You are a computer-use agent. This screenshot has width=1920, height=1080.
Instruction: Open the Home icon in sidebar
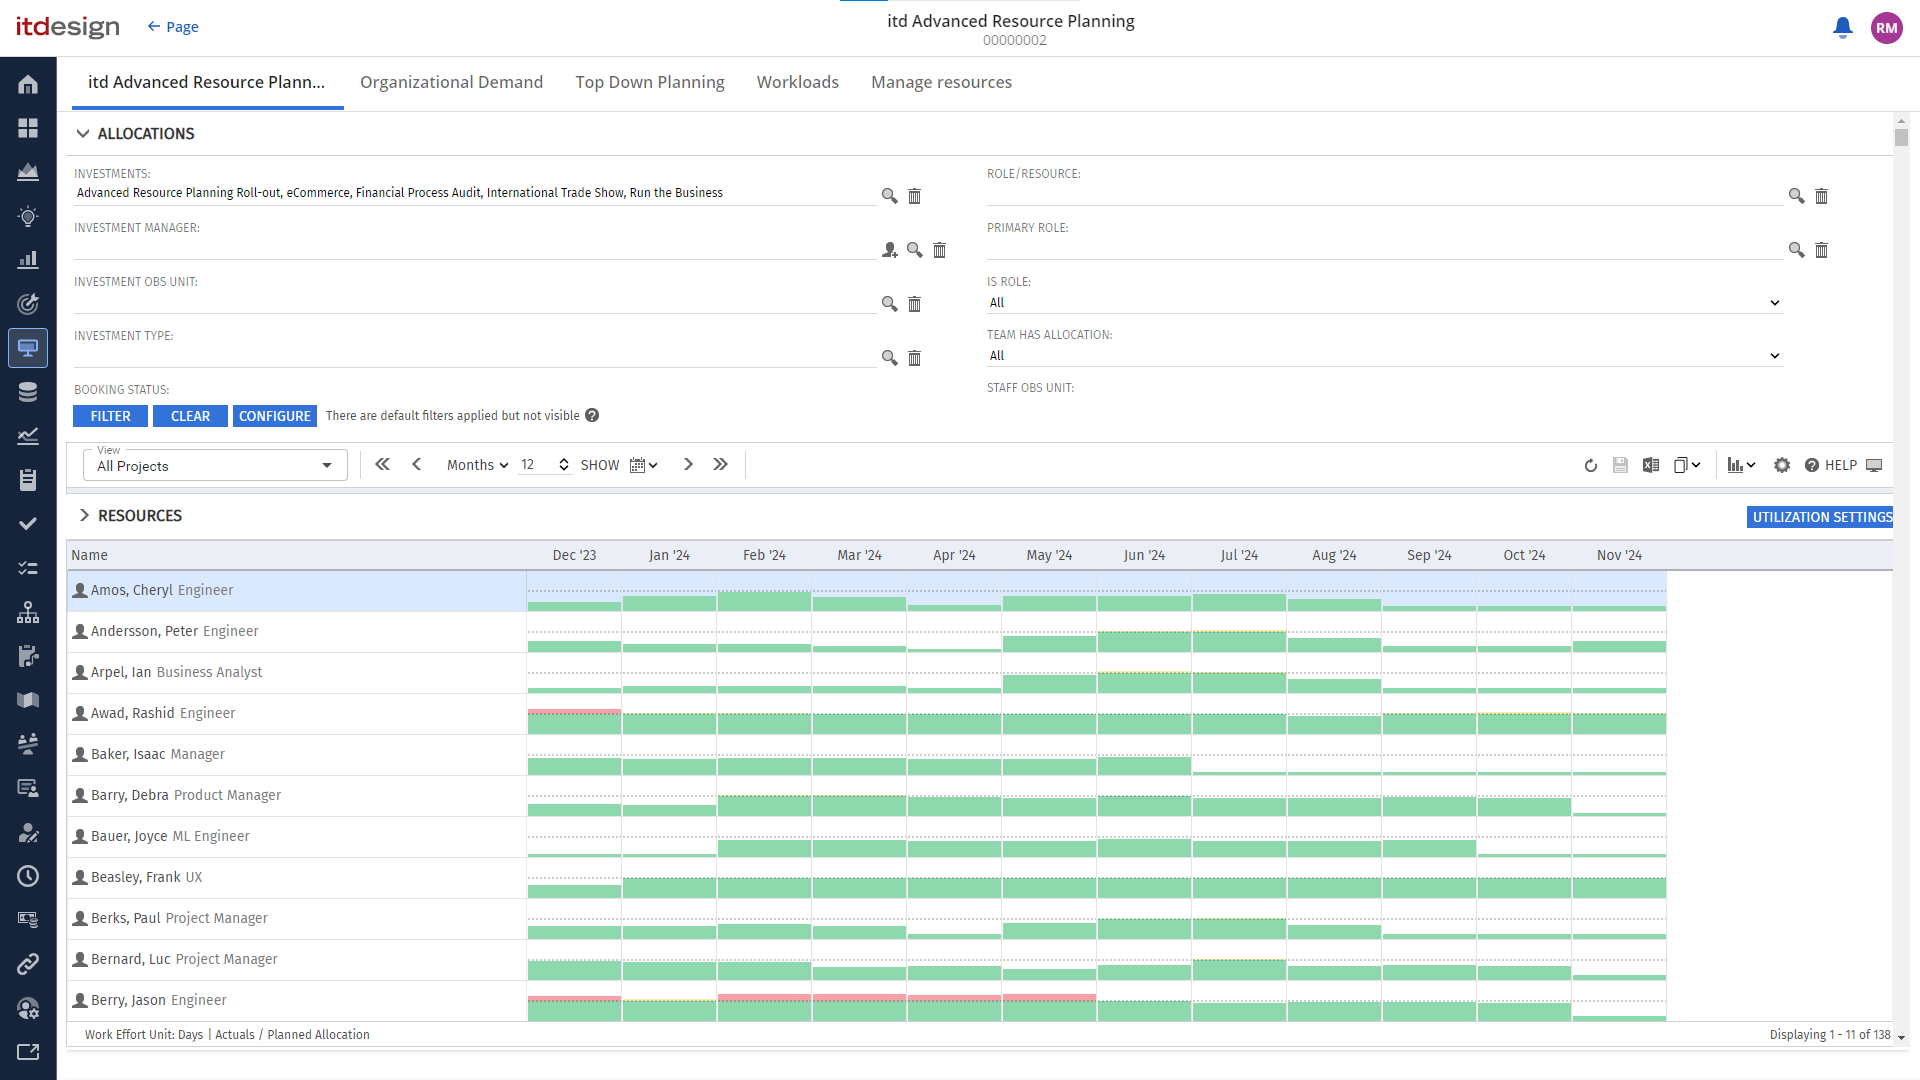(x=28, y=85)
